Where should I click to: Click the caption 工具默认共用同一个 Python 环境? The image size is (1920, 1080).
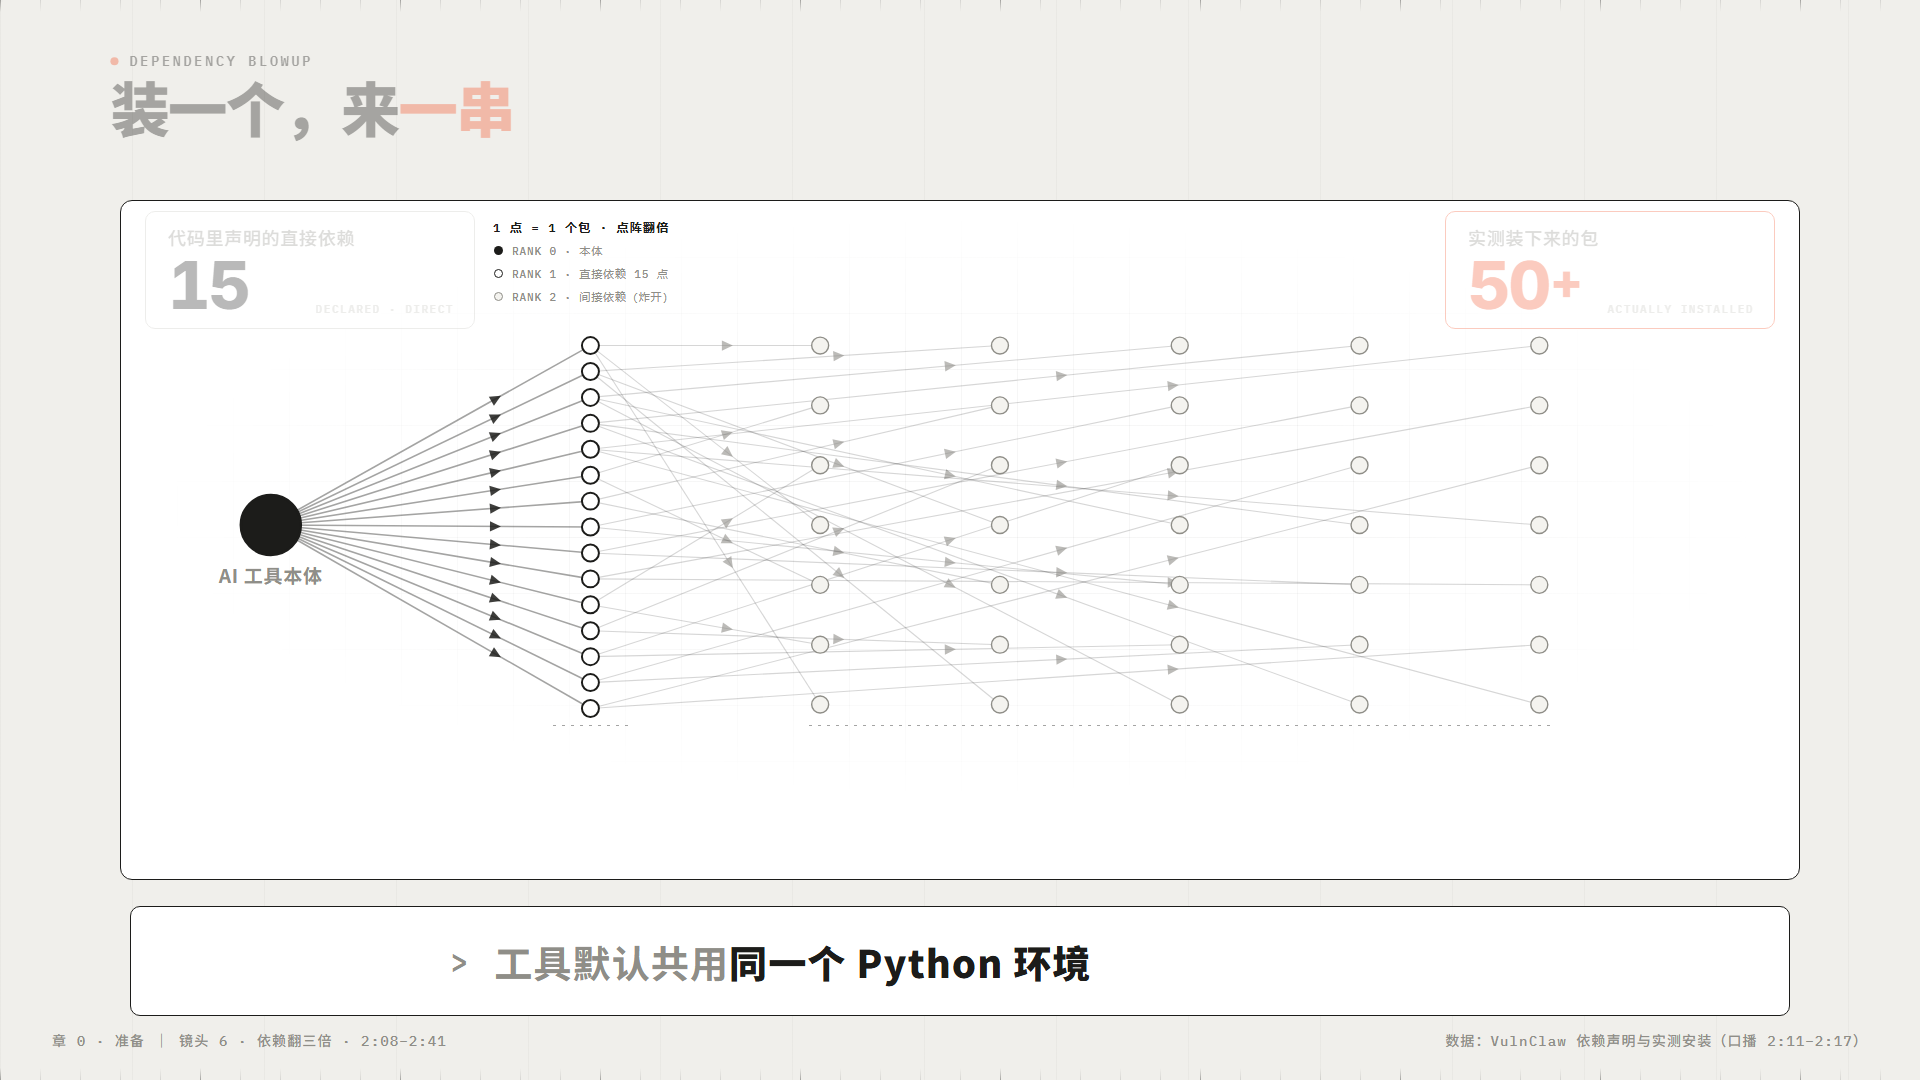792,965
